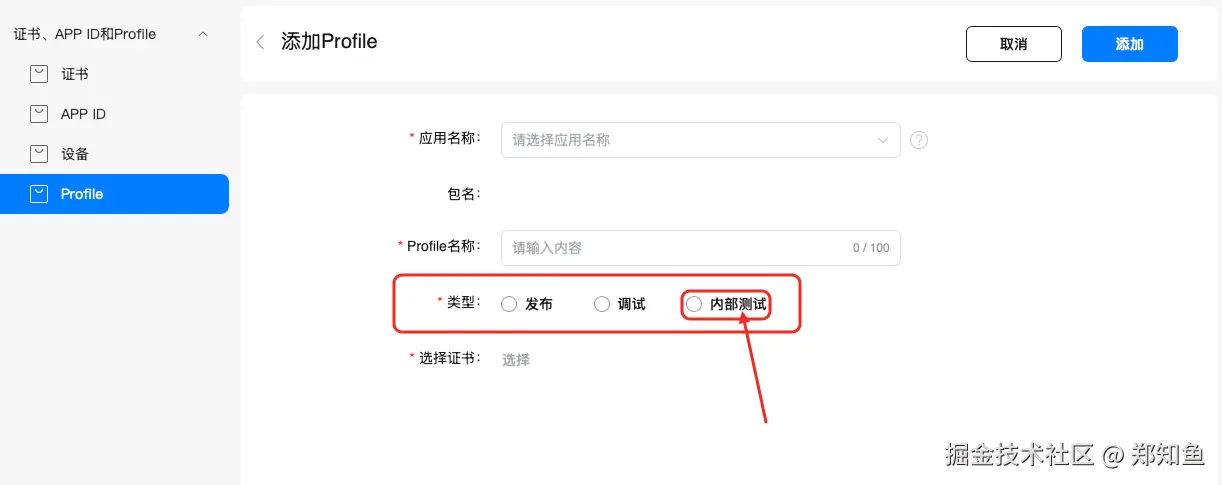Click the 设备 sidebar icon
This screenshot has width=1222, height=485.
pos(39,154)
